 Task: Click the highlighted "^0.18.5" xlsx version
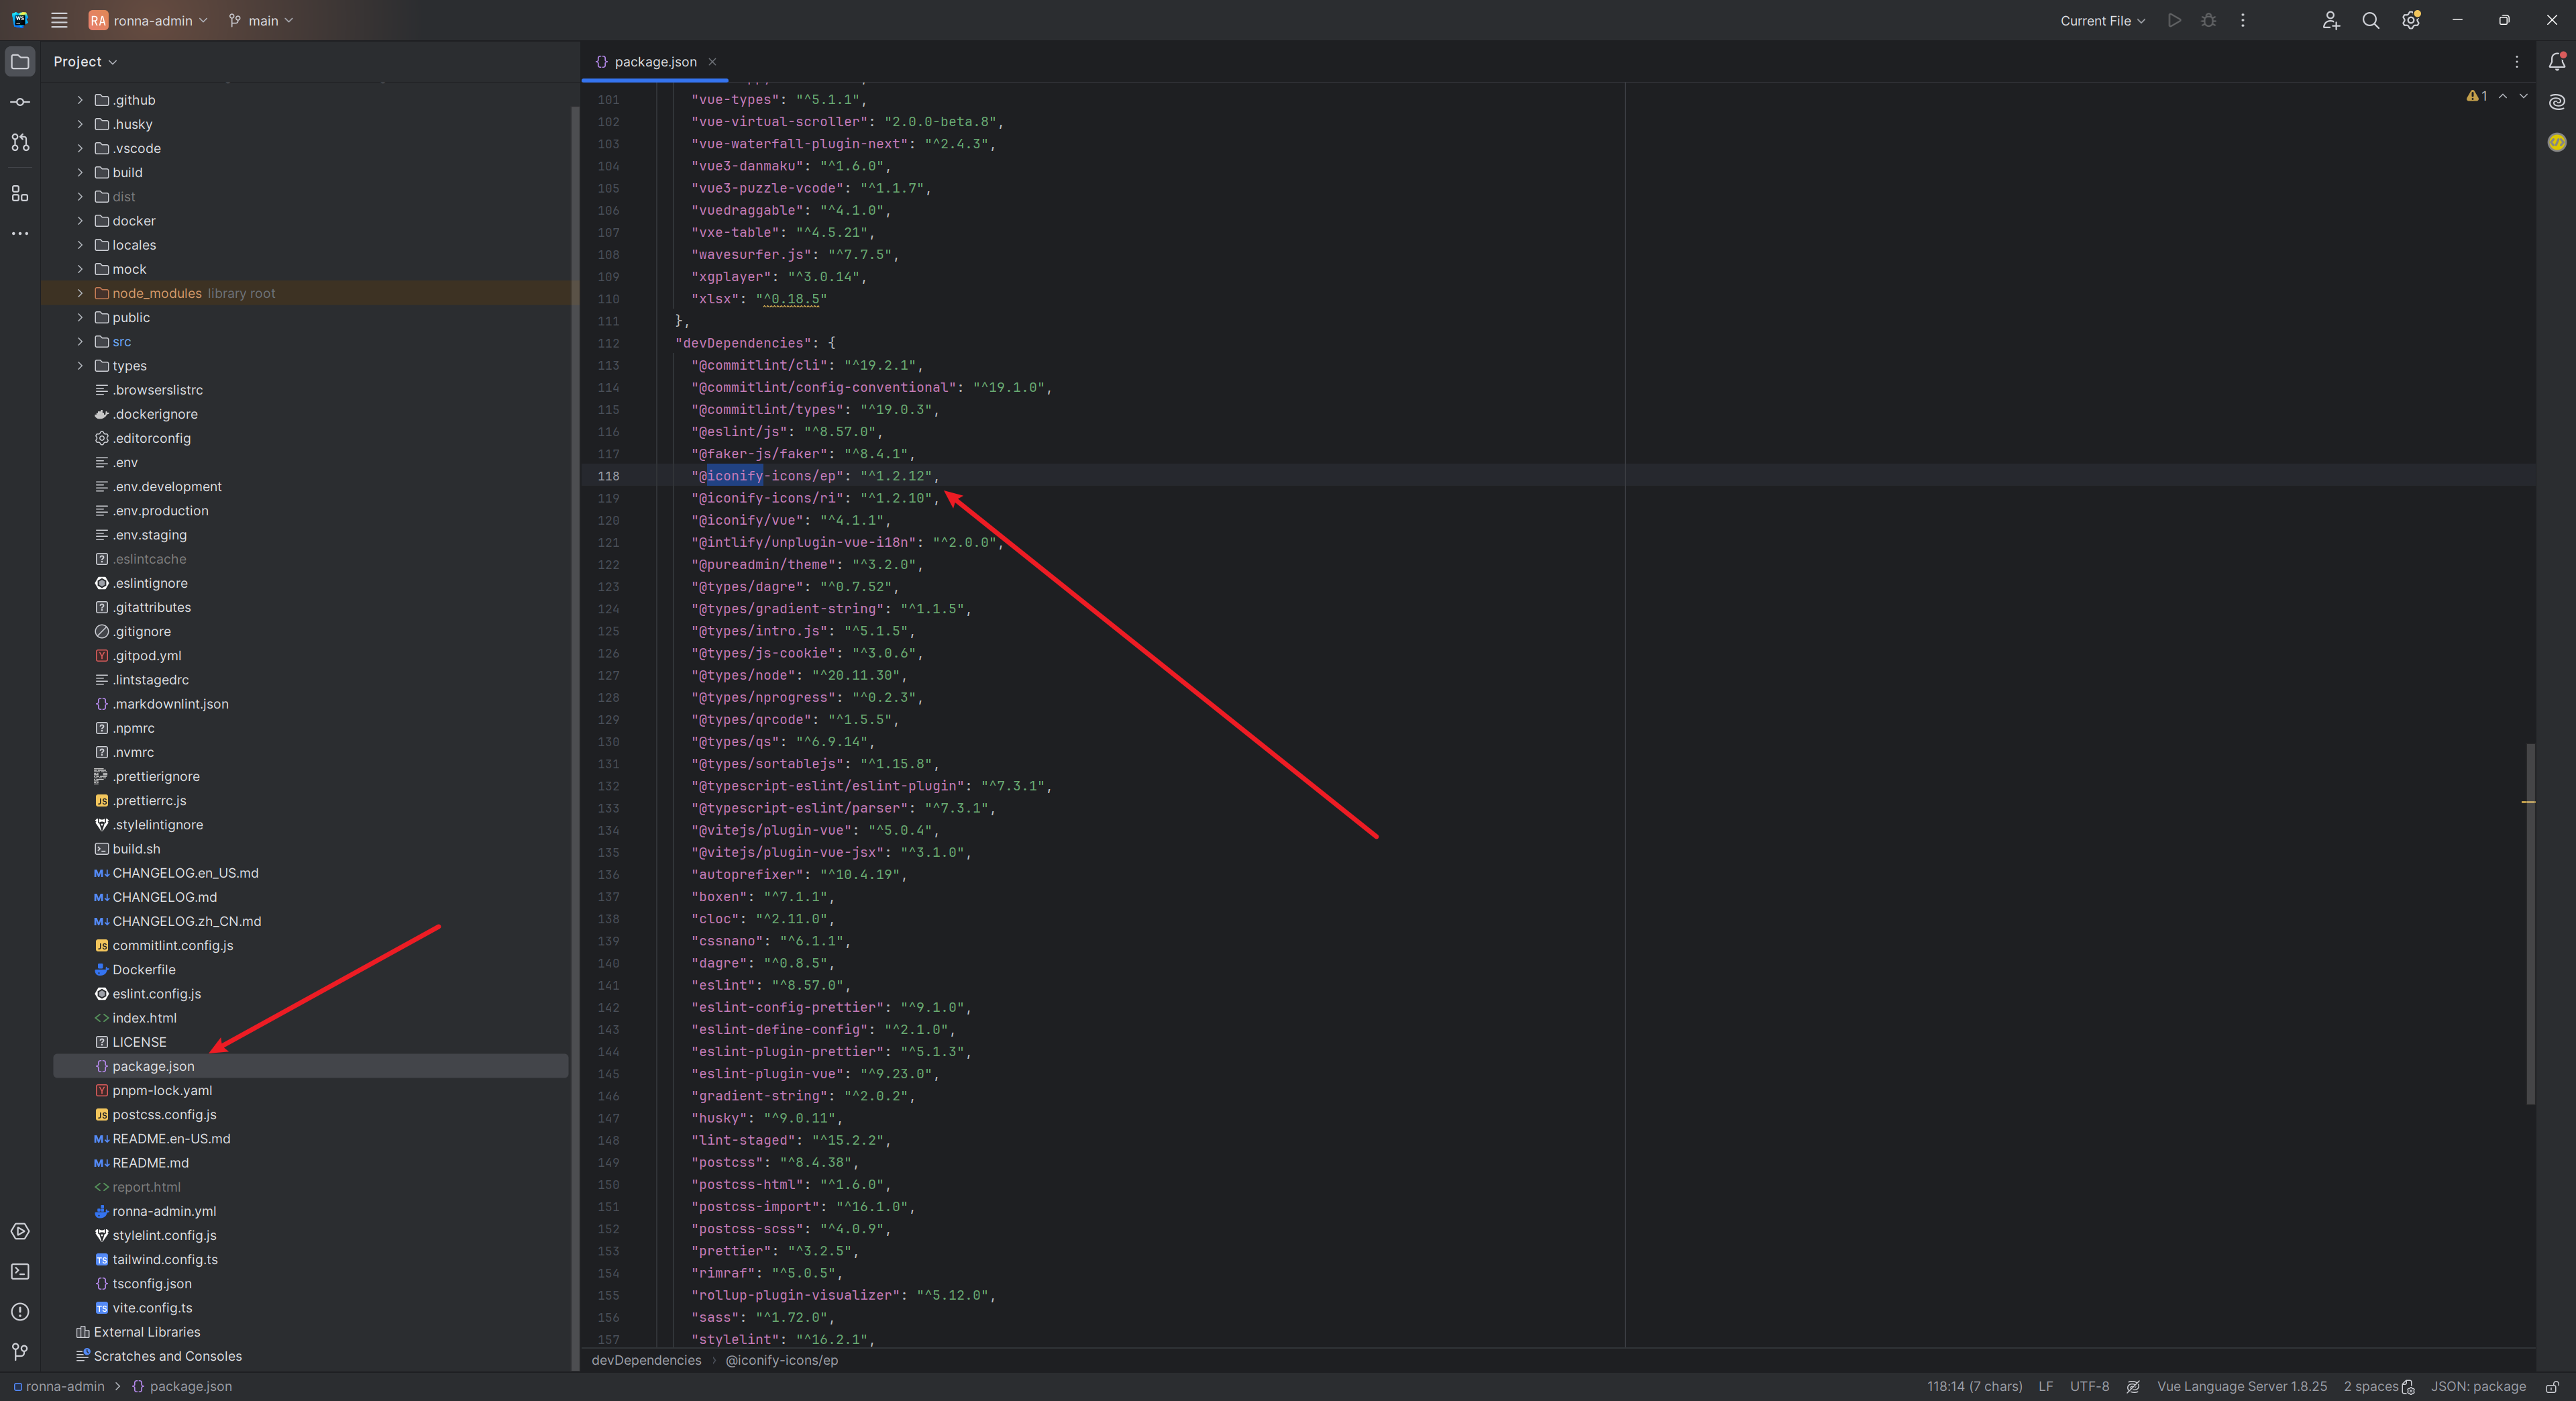pos(791,299)
